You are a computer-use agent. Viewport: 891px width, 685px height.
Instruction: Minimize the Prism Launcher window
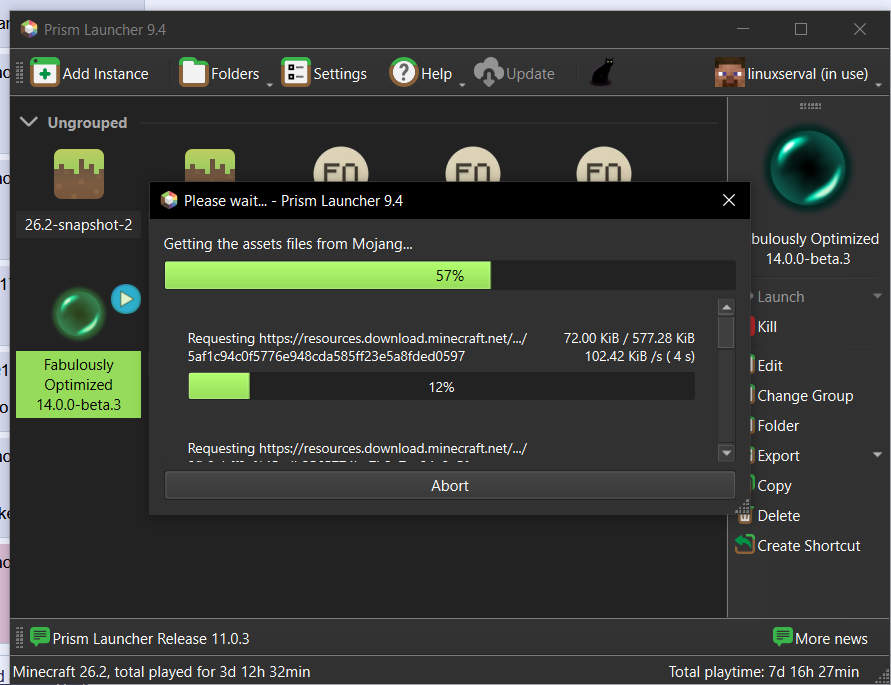pos(743,29)
